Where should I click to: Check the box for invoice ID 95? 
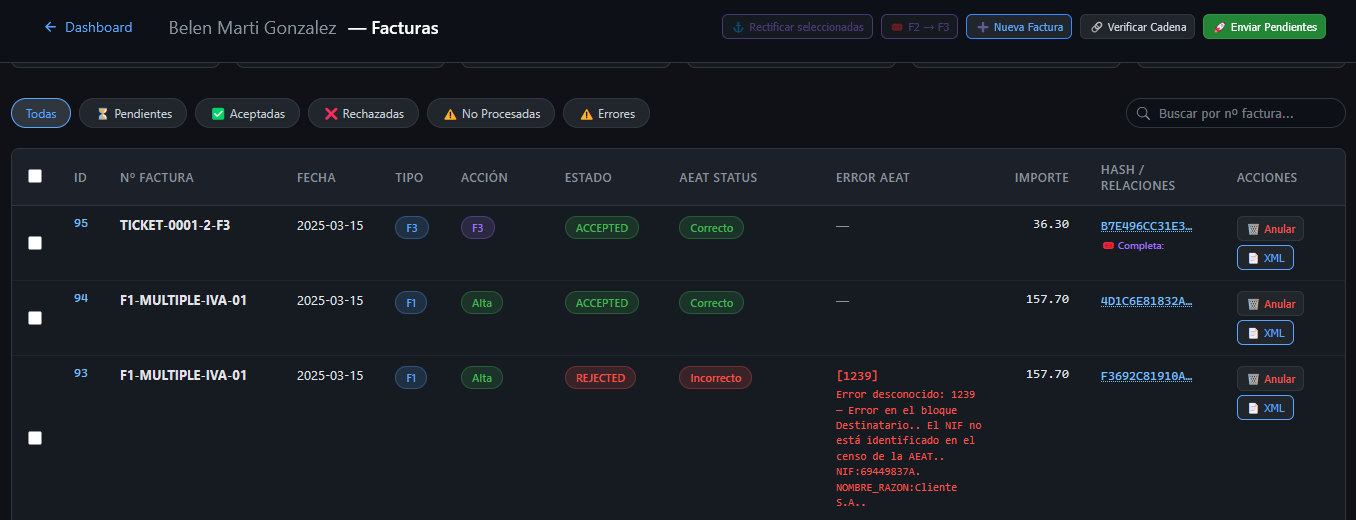(x=35, y=243)
